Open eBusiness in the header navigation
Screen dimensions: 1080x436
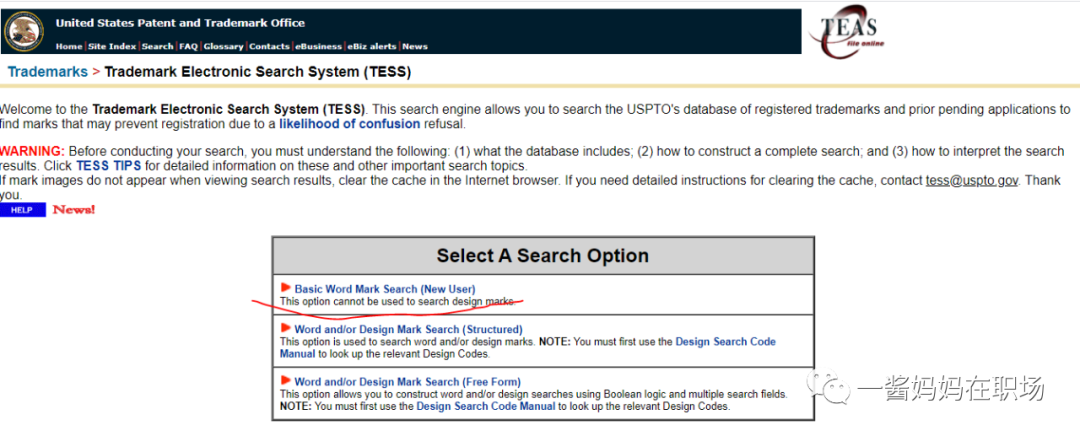click(x=318, y=47)
